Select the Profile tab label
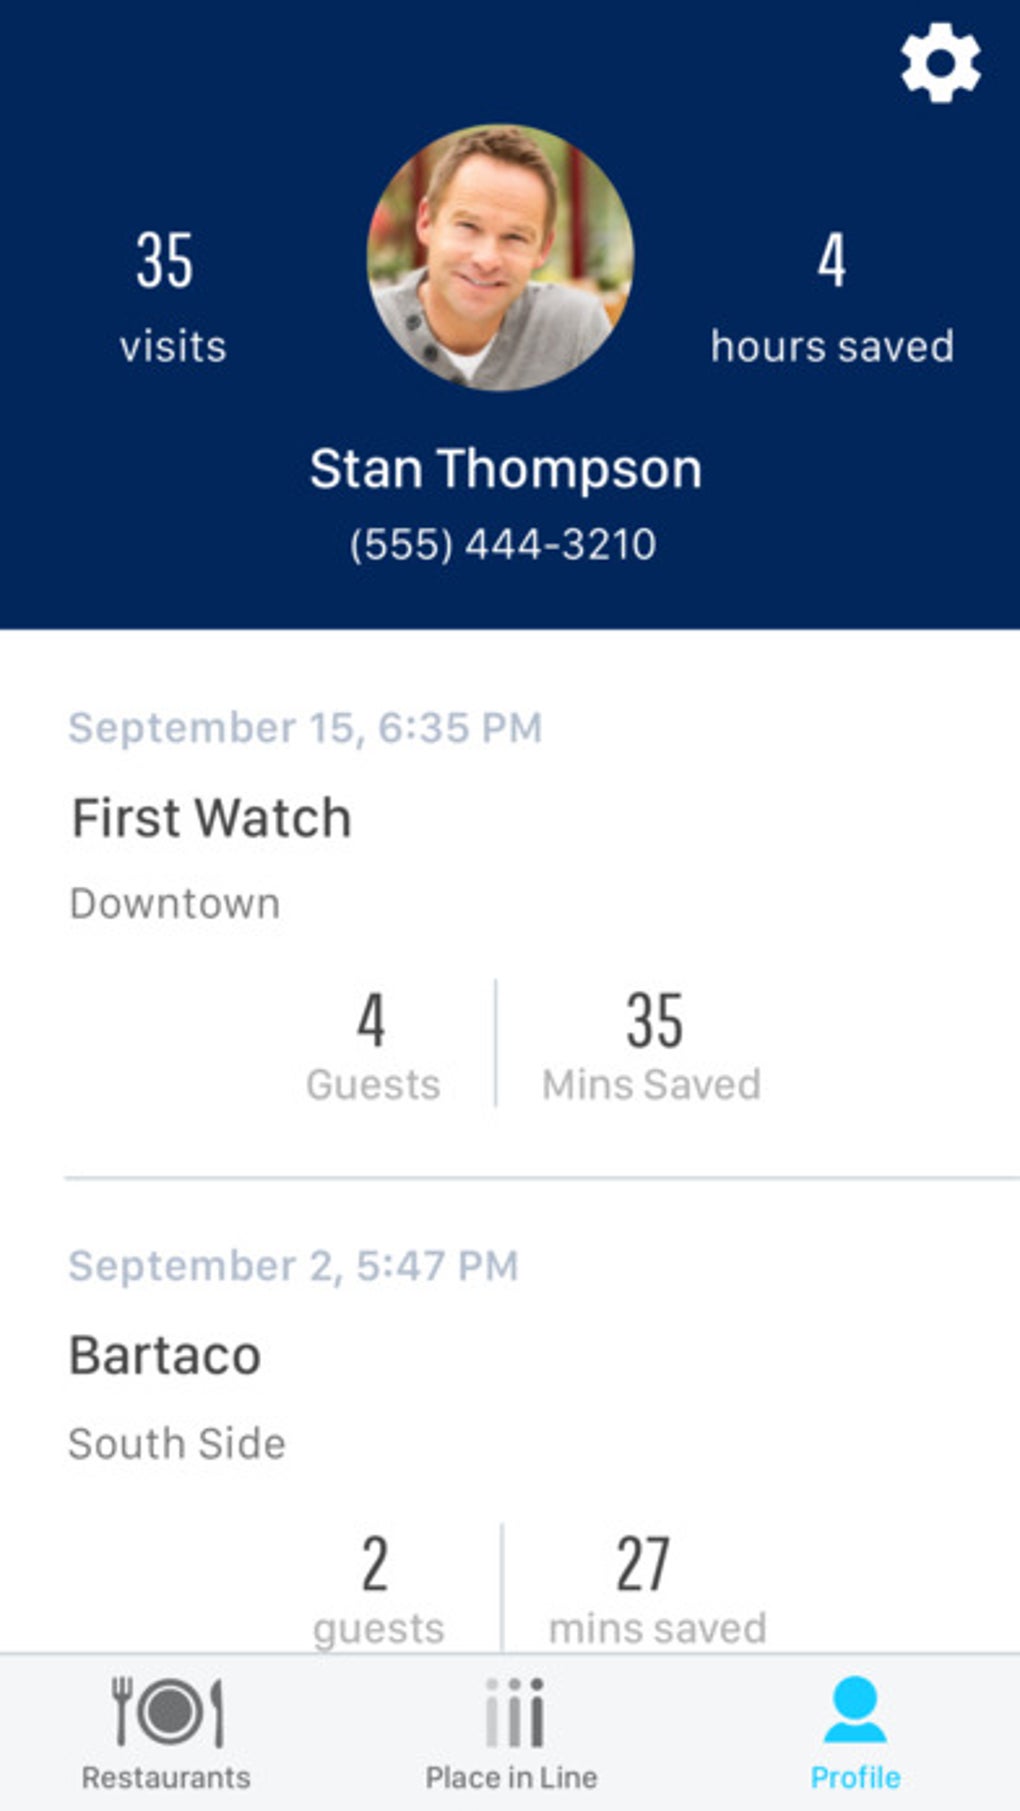 pyautogui.click(x=855, y=1777)
